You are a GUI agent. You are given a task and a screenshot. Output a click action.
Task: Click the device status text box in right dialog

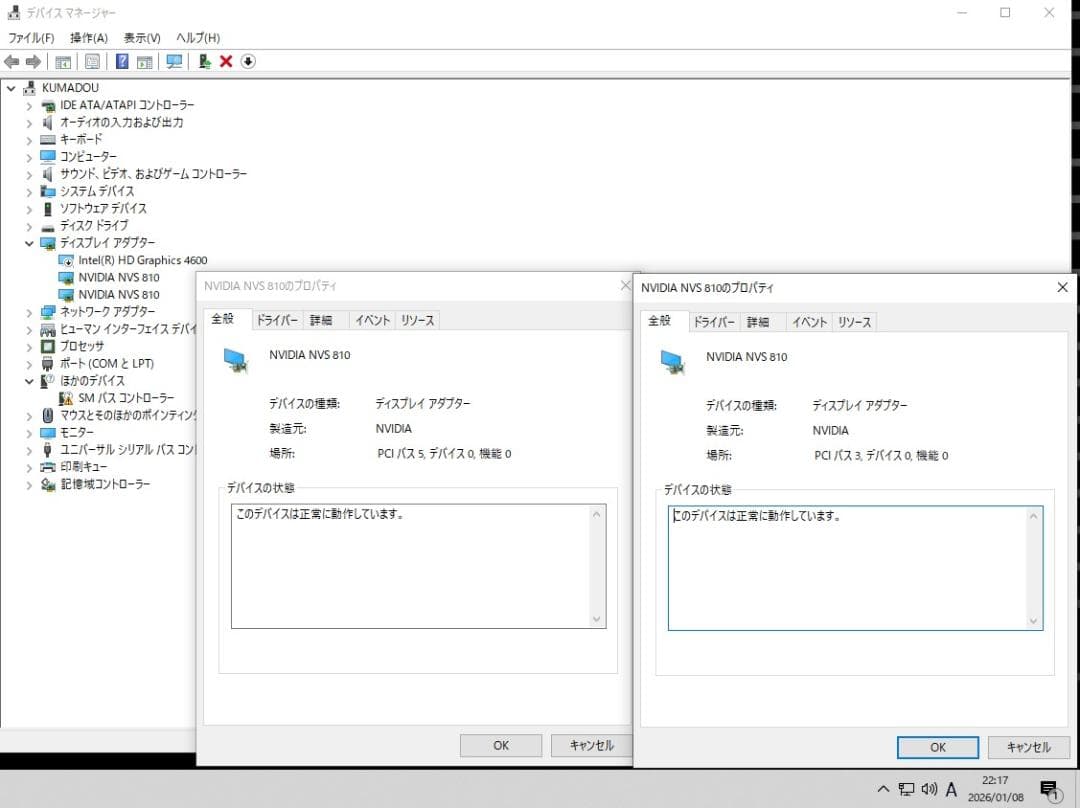click(855, 568)
